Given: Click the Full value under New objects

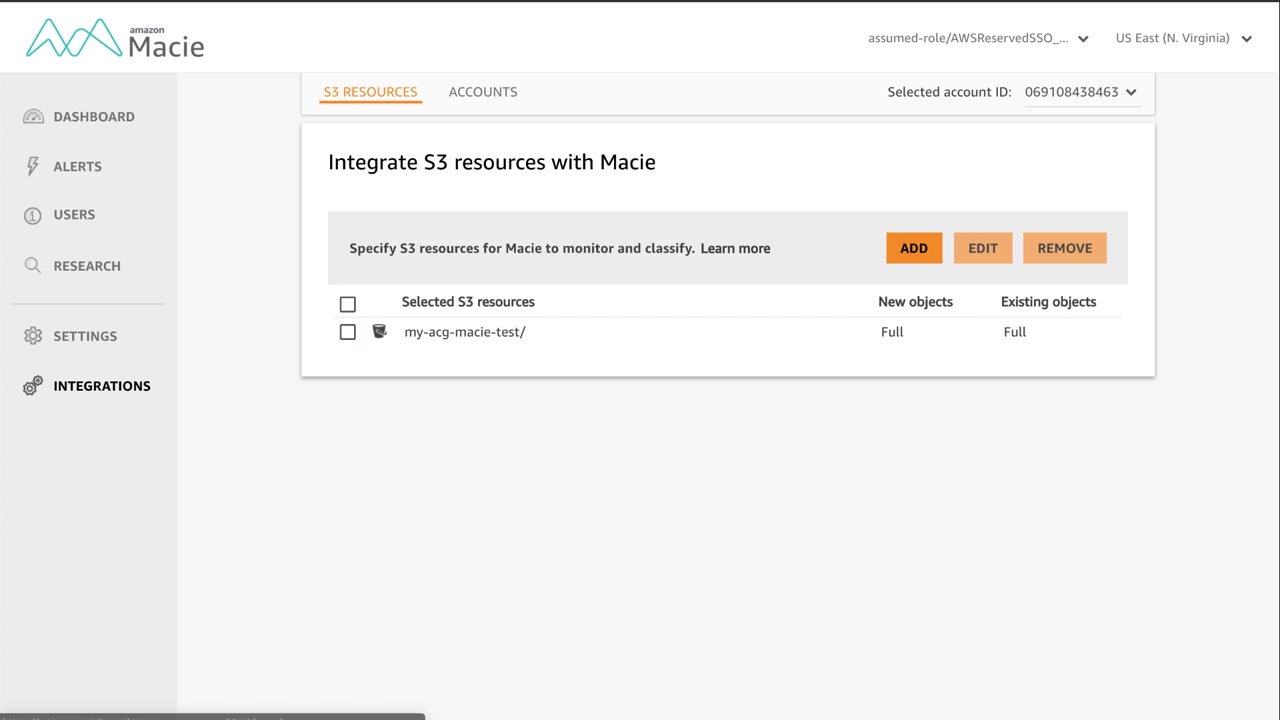Looking at the screenshot, I should tap(892, 332).
